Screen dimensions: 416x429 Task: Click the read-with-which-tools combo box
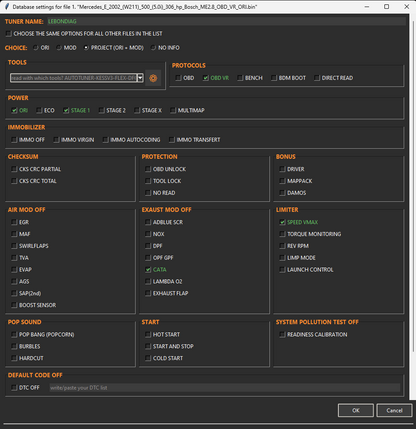point(77,78)
